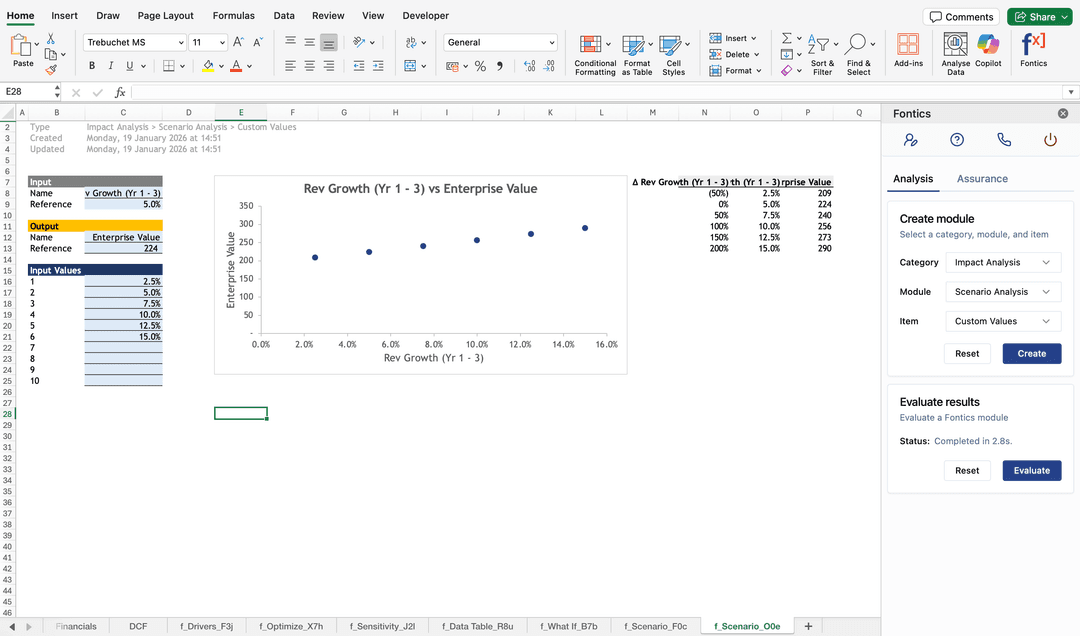Toggle Bold formatting

pyautogui.click(x=92, y=66)
